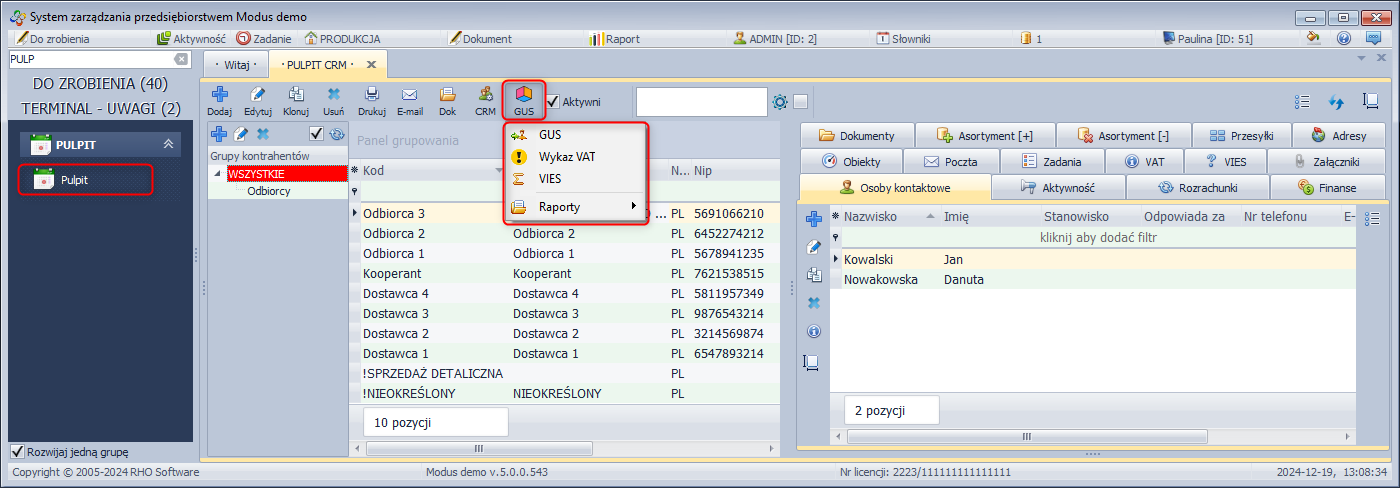Image resolution: width=1400 pixels, height=488 pixels.
Task: Open DO ZROBIENIA (40) list
Action: point(100,83)
